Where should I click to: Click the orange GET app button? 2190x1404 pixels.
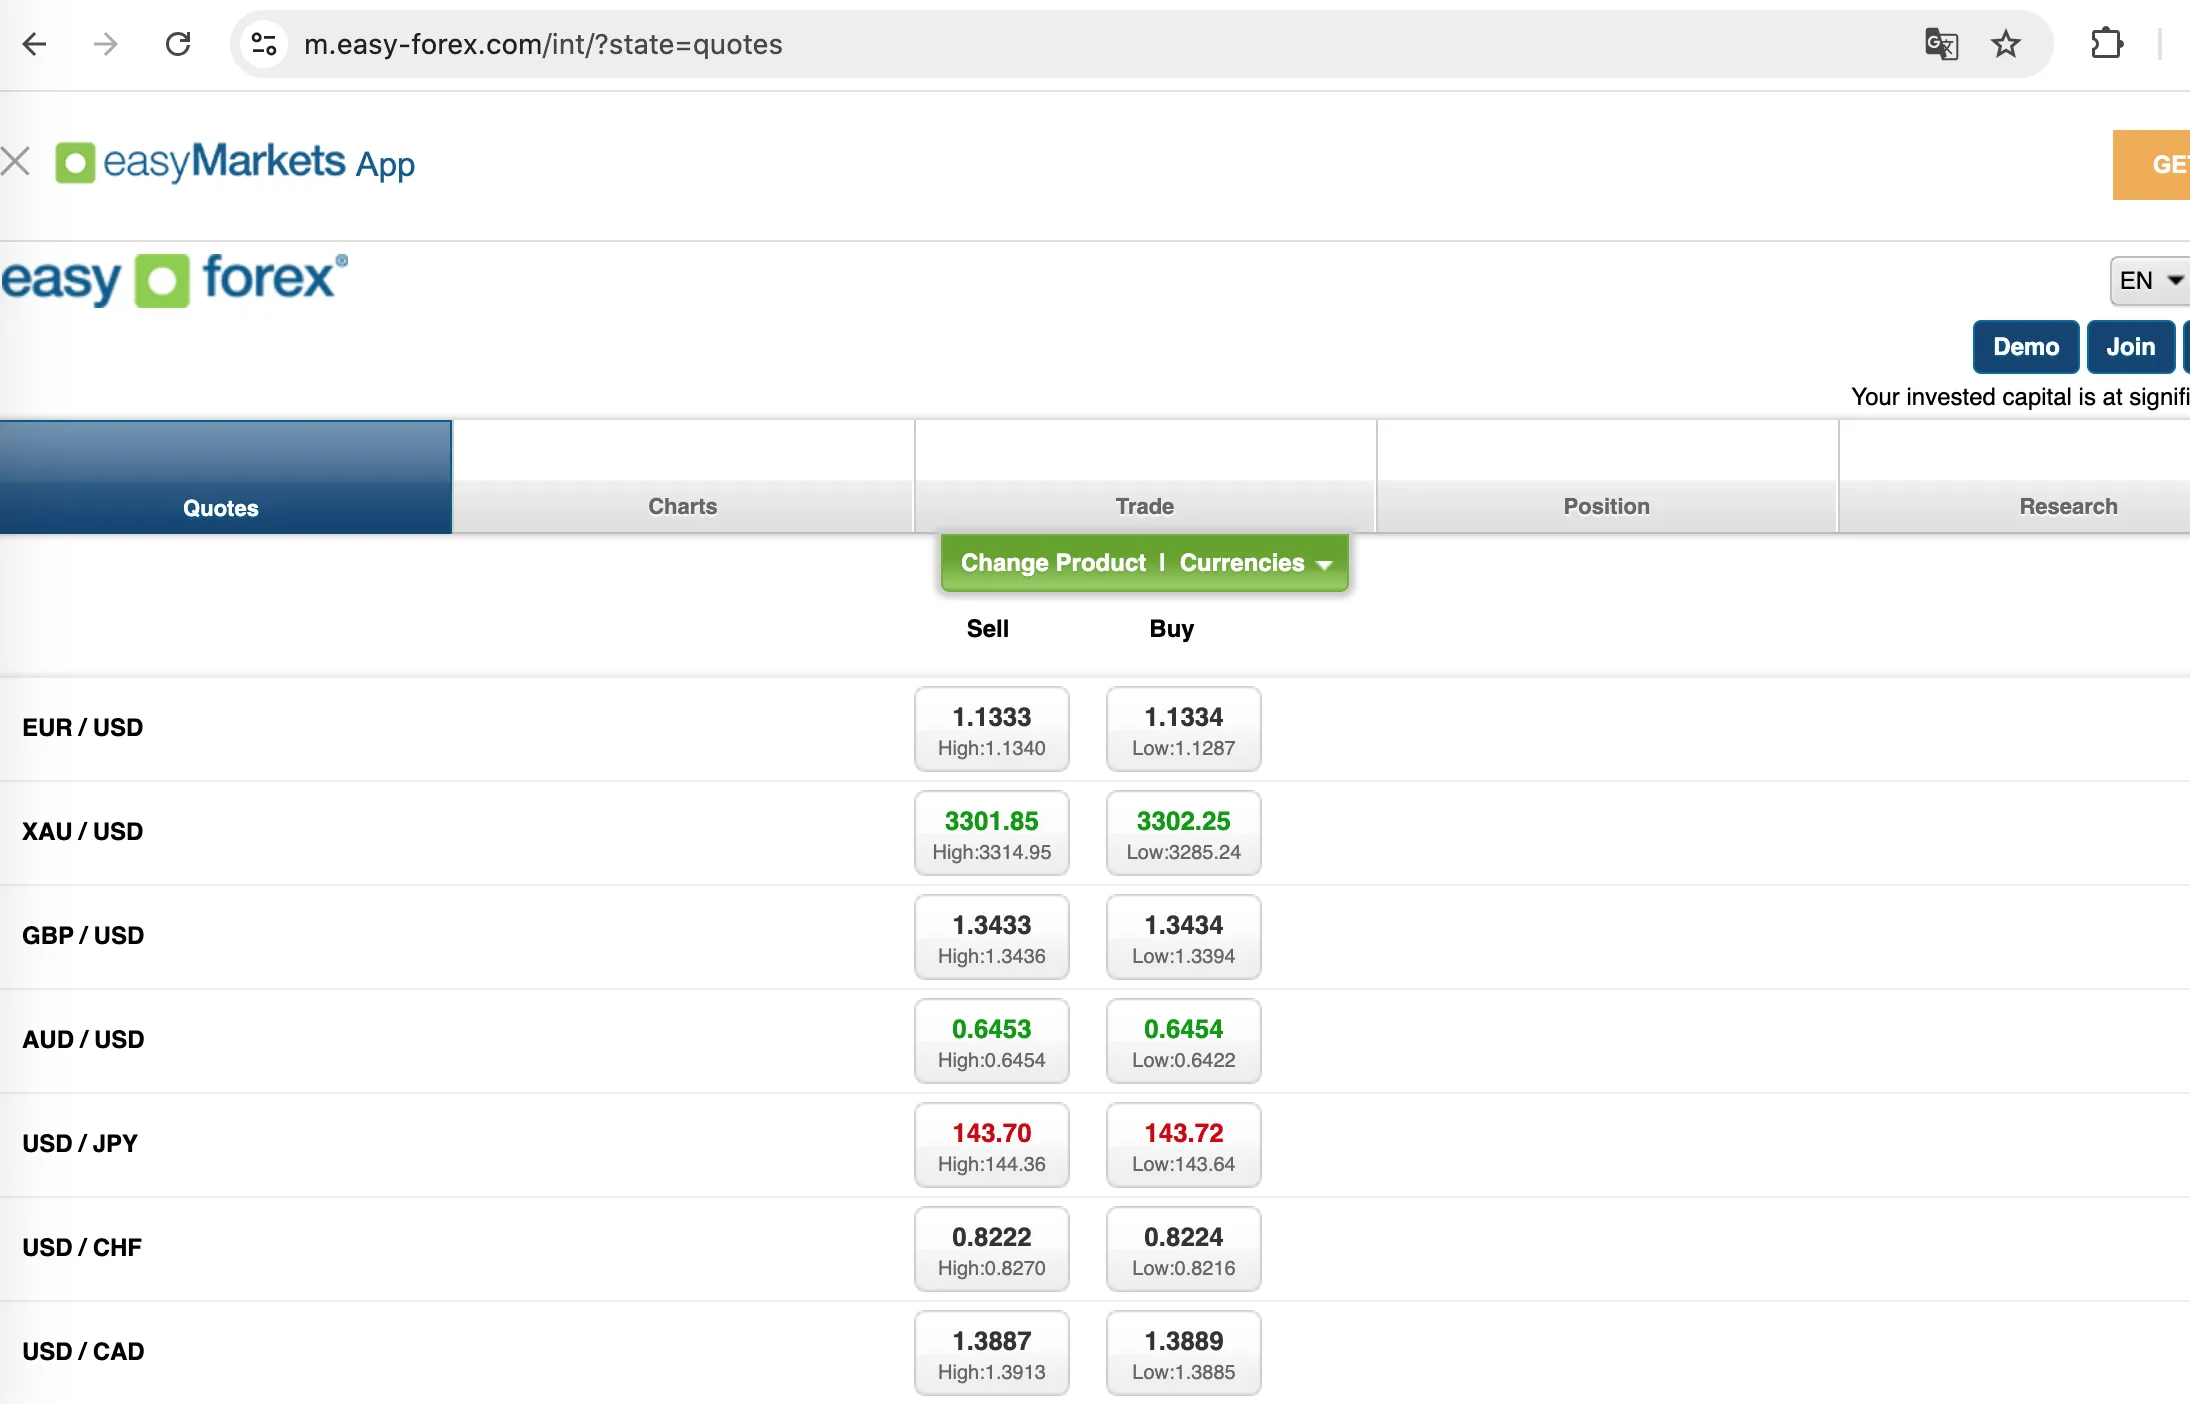[2151, 165]
